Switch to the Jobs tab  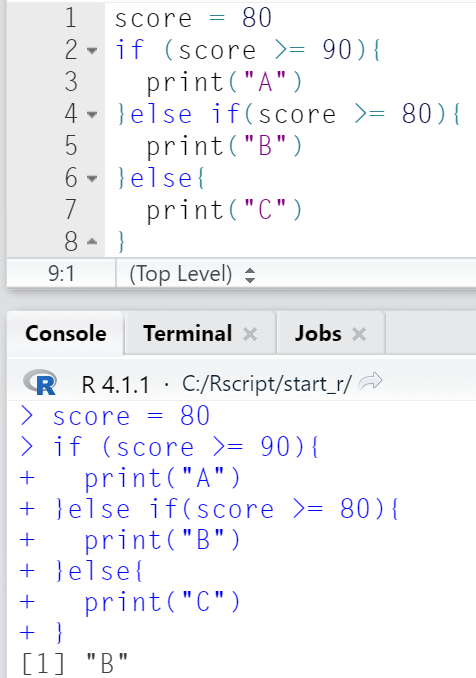coord(318,334)
